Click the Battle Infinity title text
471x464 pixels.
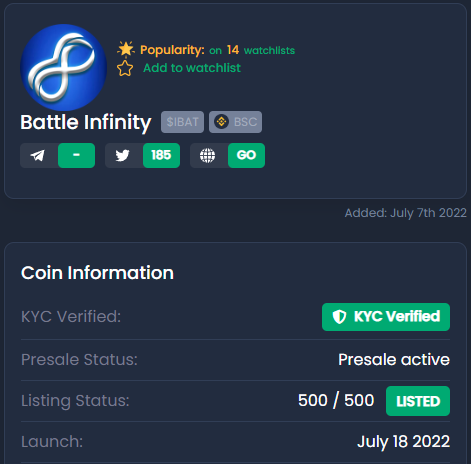pos(86,123)
